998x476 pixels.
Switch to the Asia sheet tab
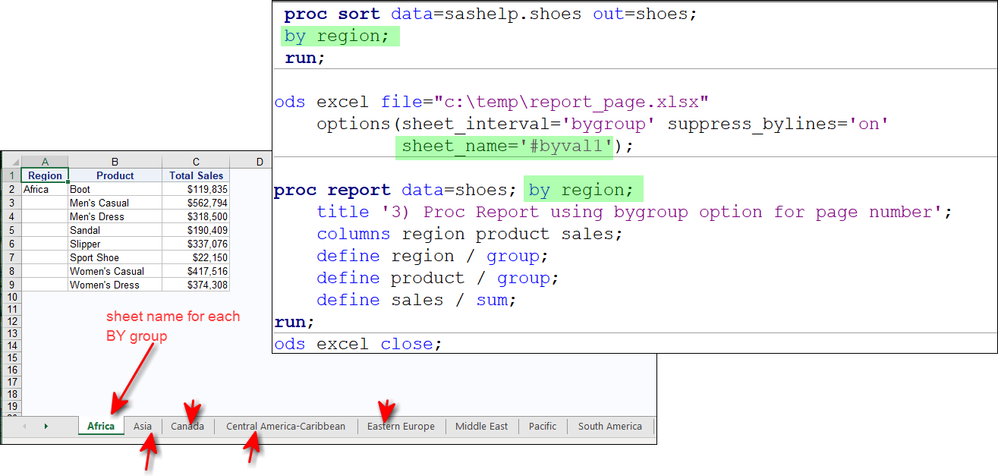click(x=143, y=426)
